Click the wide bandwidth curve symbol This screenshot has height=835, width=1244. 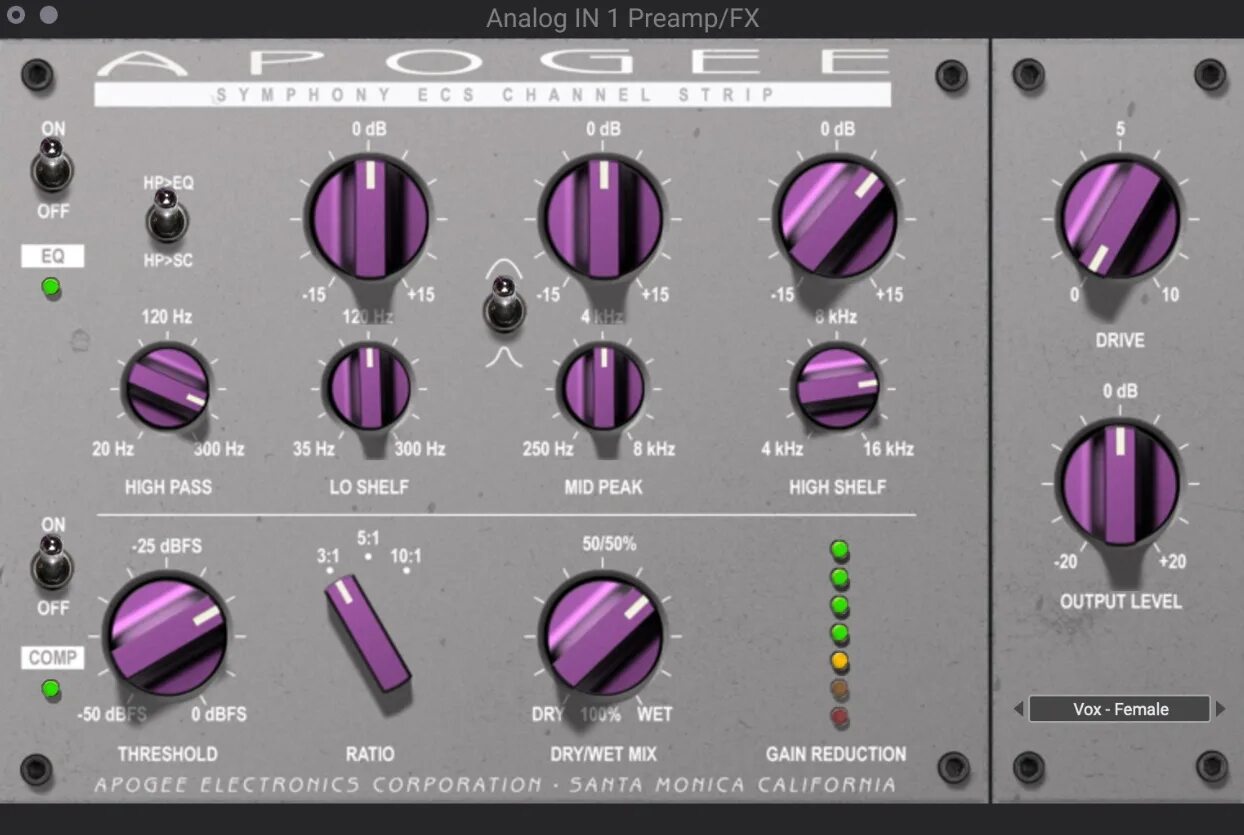(x=504, y=268)
